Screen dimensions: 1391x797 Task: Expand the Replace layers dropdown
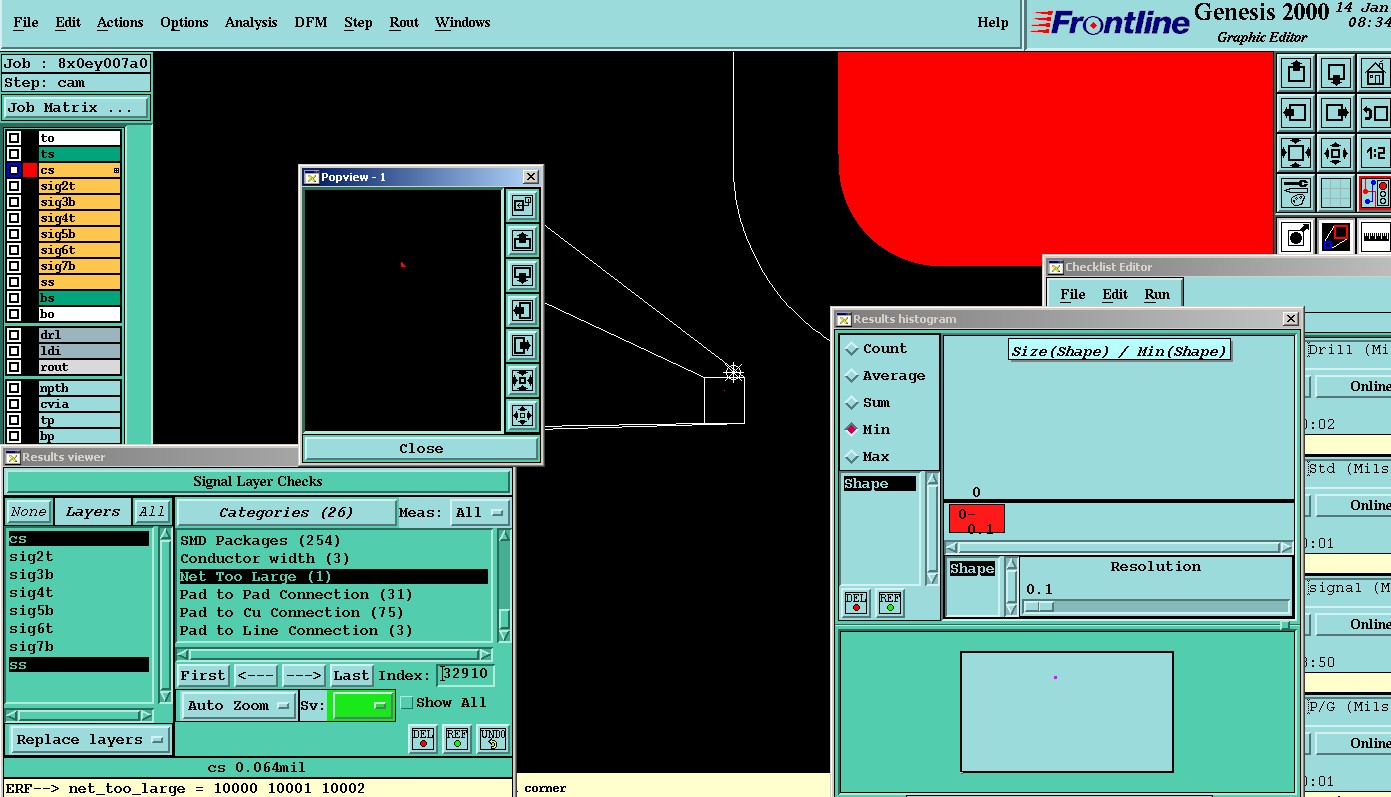(x=89, y=740)
